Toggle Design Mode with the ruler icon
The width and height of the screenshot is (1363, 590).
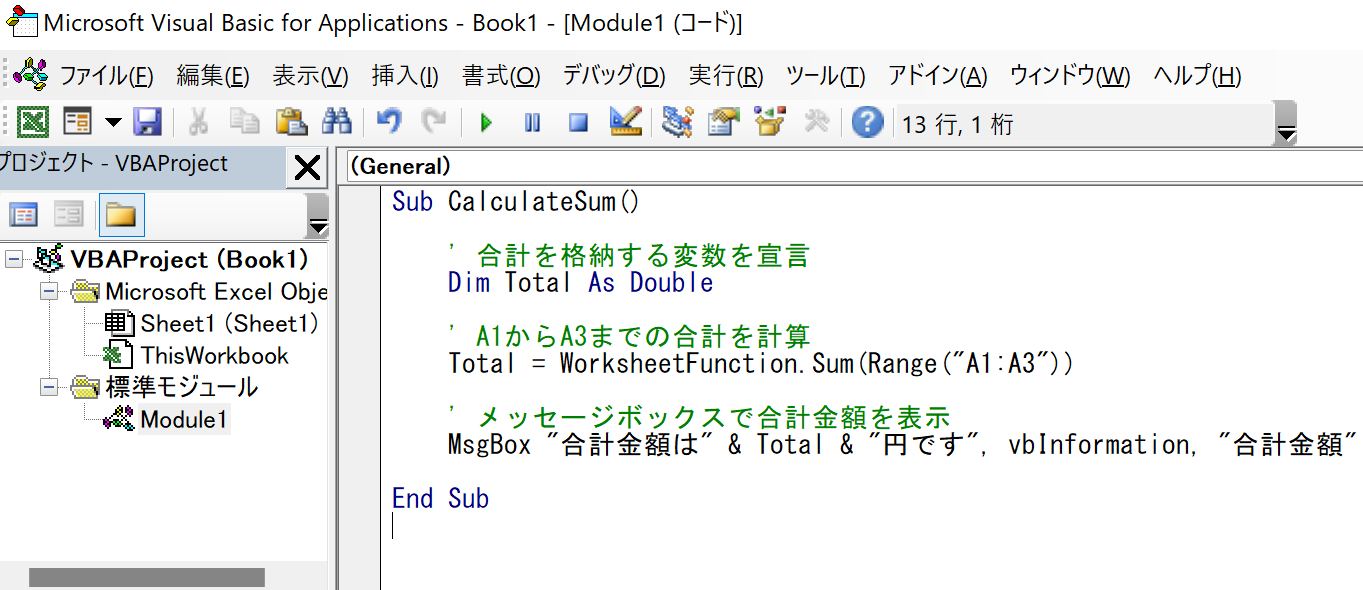(x=625, y=123)
